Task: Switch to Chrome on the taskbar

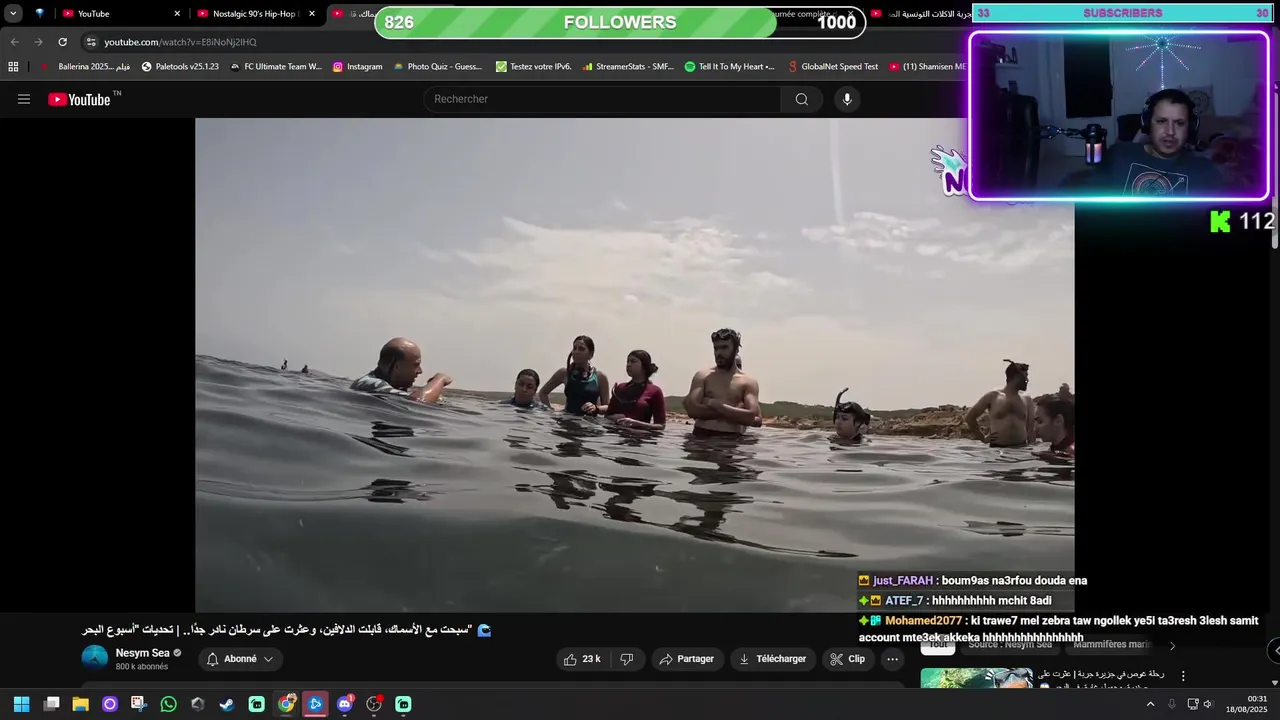Action: click(x=286, y=704)
